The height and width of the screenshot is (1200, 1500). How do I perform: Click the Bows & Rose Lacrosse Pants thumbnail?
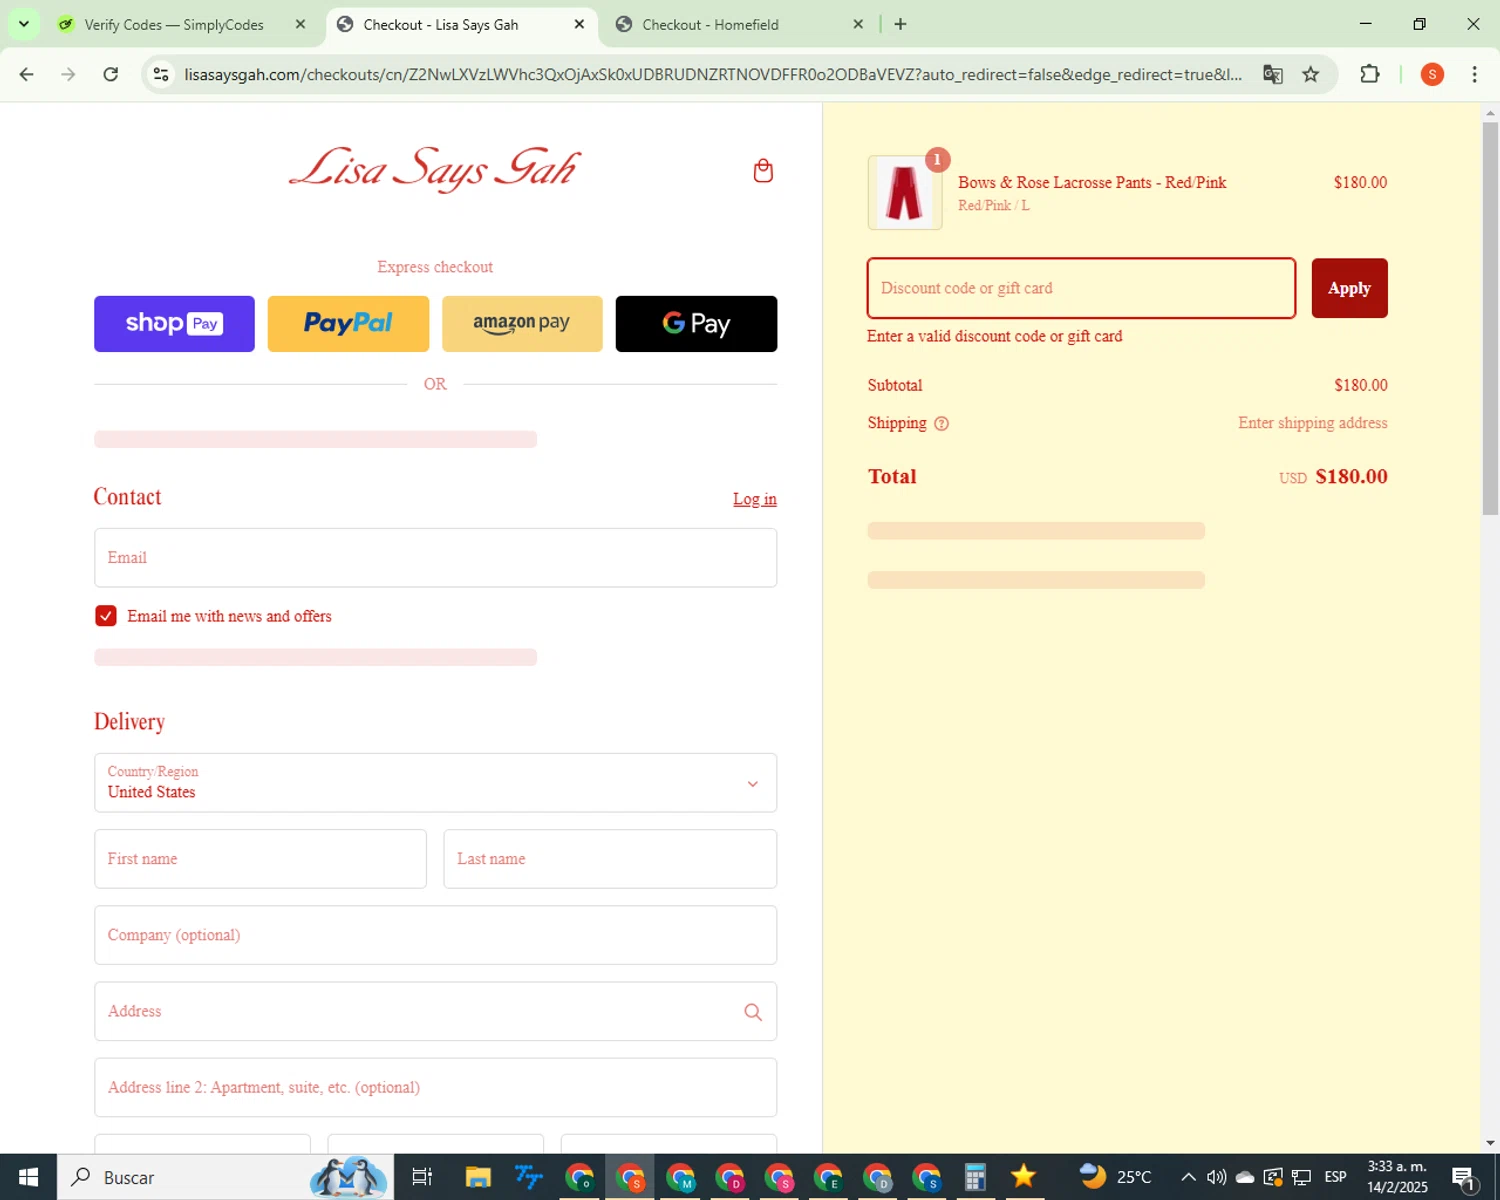pos(904,193)
